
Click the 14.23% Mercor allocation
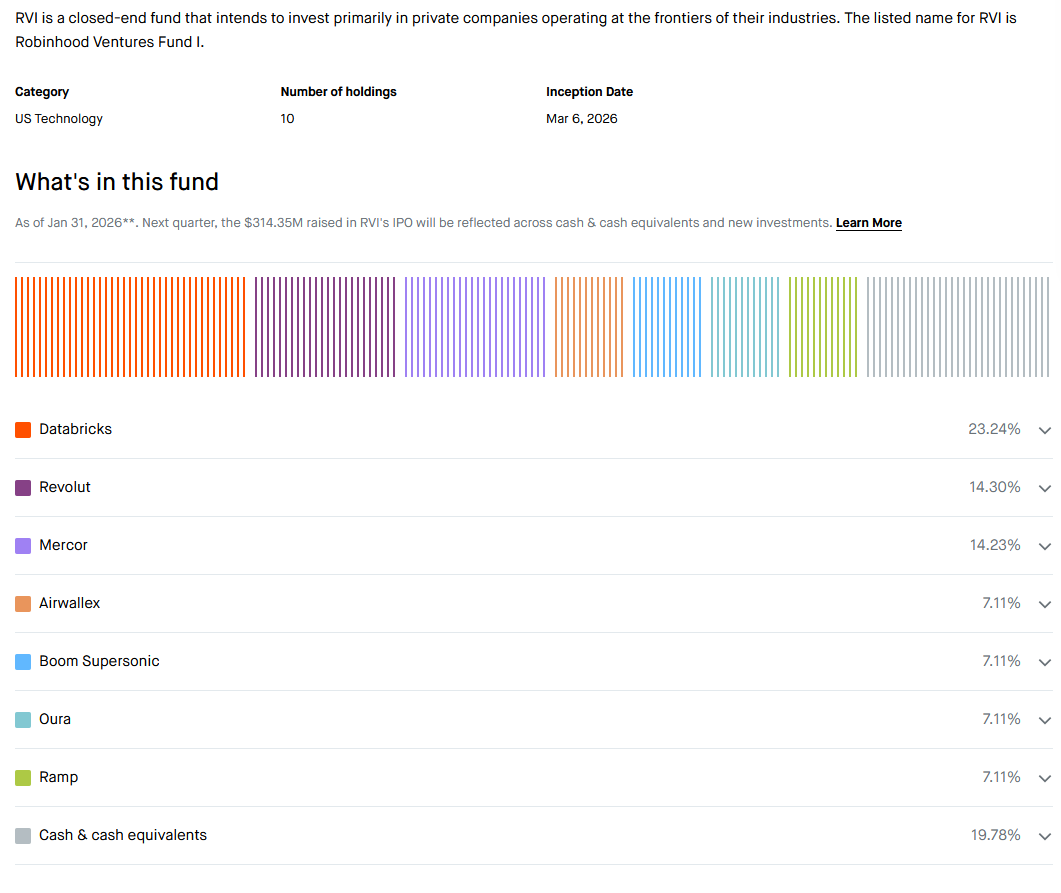(x=995, y=545)
